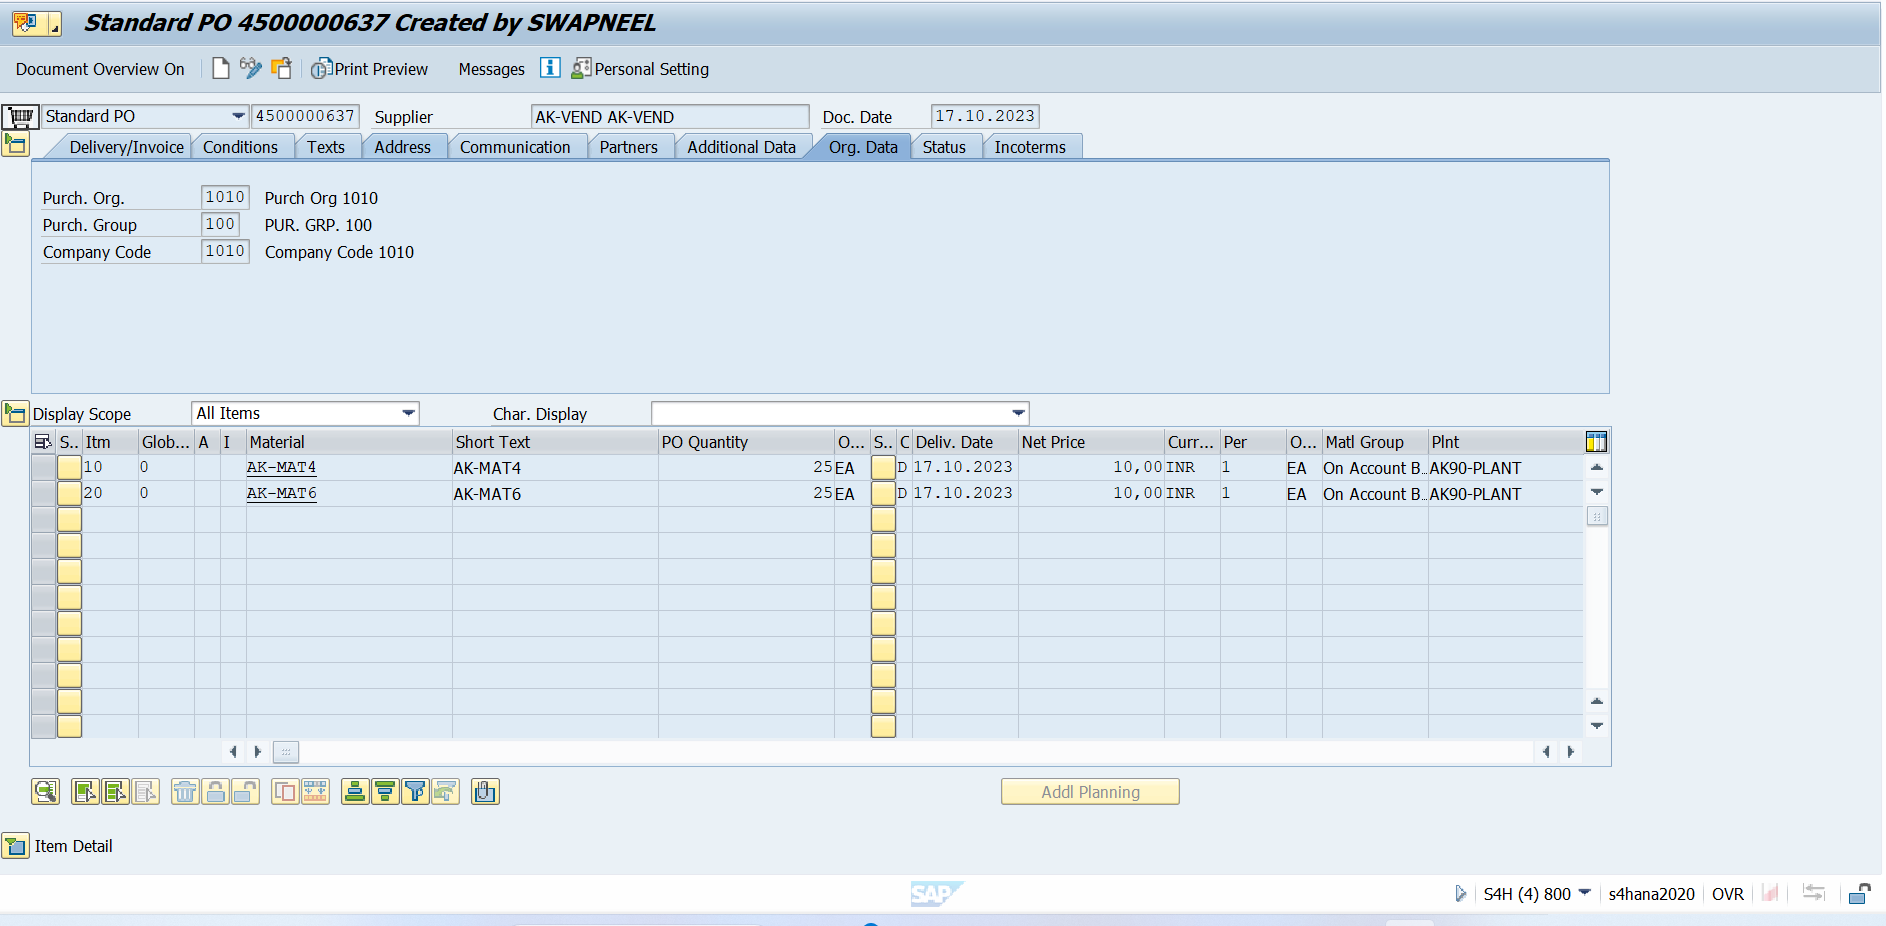Click the paperclip attachment icon
This screenshot has height=926, width=1886.
tap(485, 792)
